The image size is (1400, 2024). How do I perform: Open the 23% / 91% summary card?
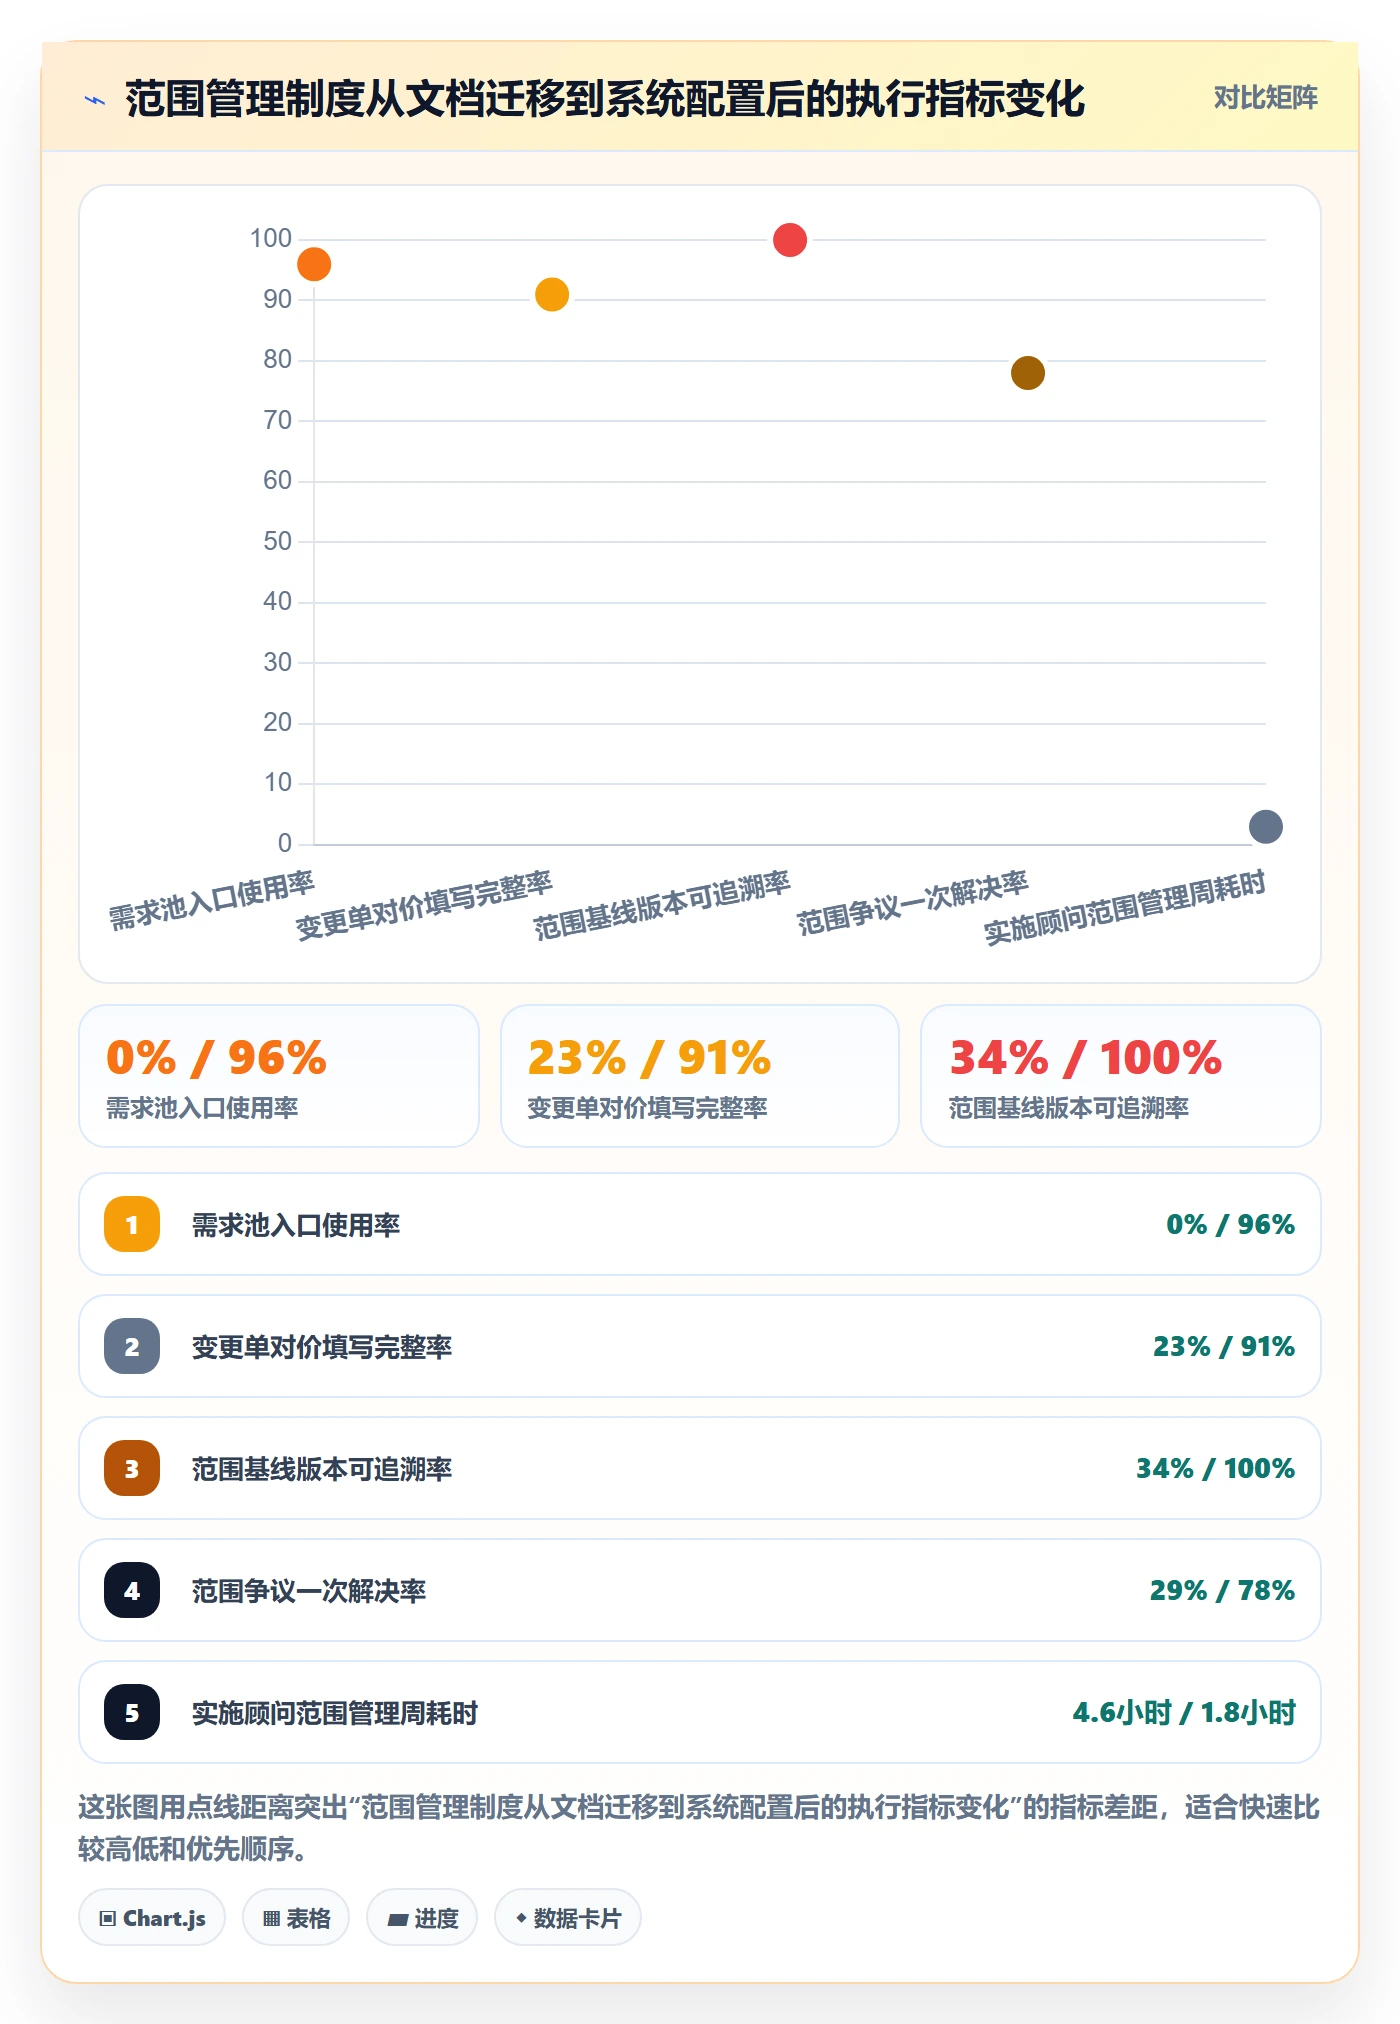(x=700, y=1076)
